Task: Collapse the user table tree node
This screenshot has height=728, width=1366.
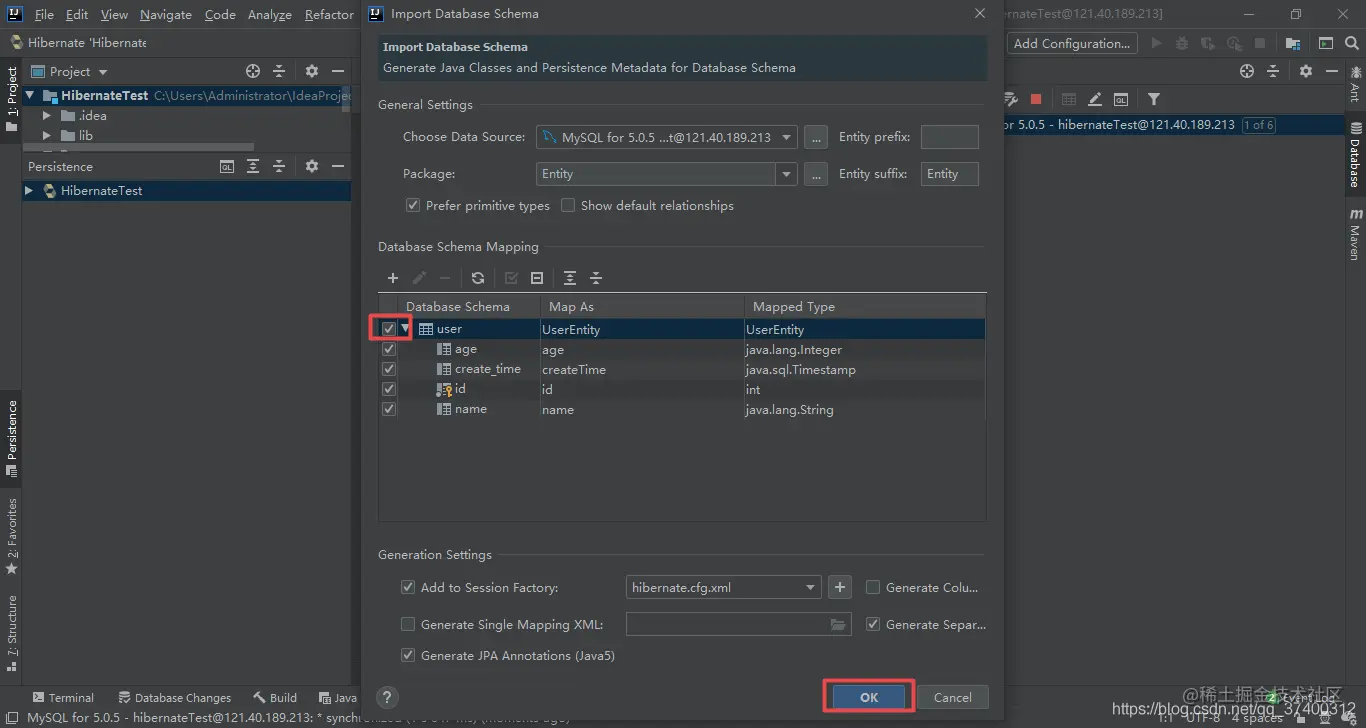Action: [406, 329]
